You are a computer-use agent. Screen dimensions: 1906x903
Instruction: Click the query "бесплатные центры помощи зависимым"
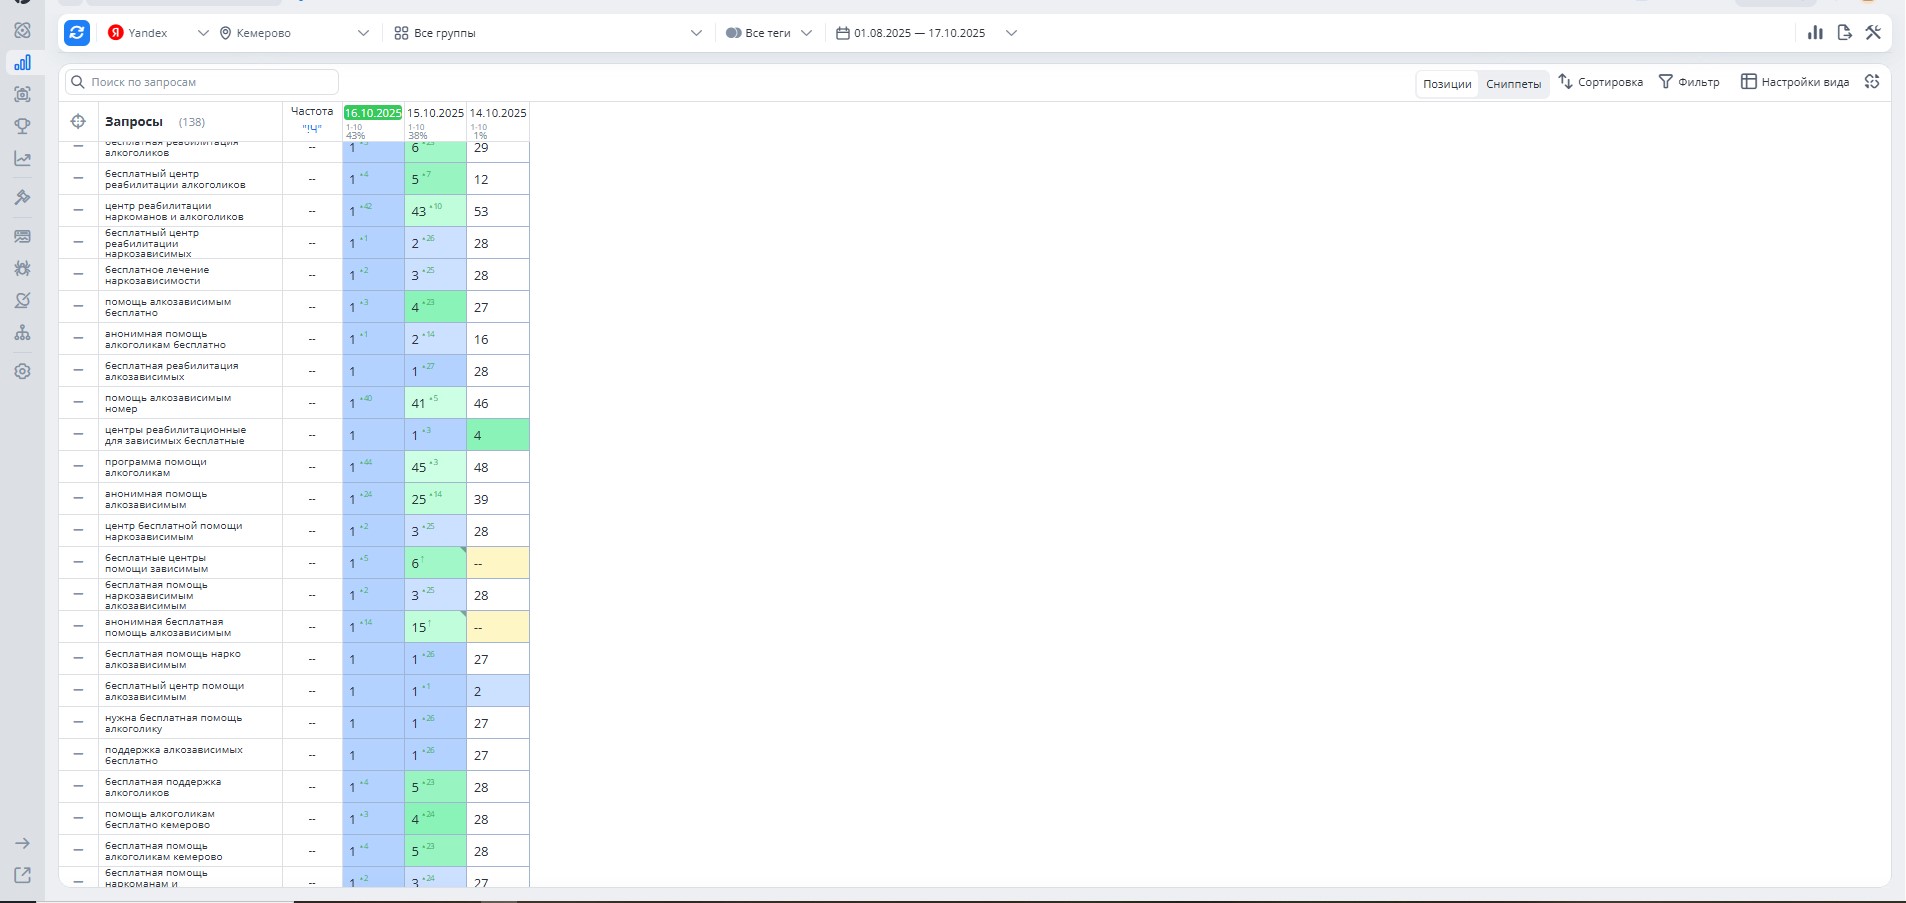point(156,563)
